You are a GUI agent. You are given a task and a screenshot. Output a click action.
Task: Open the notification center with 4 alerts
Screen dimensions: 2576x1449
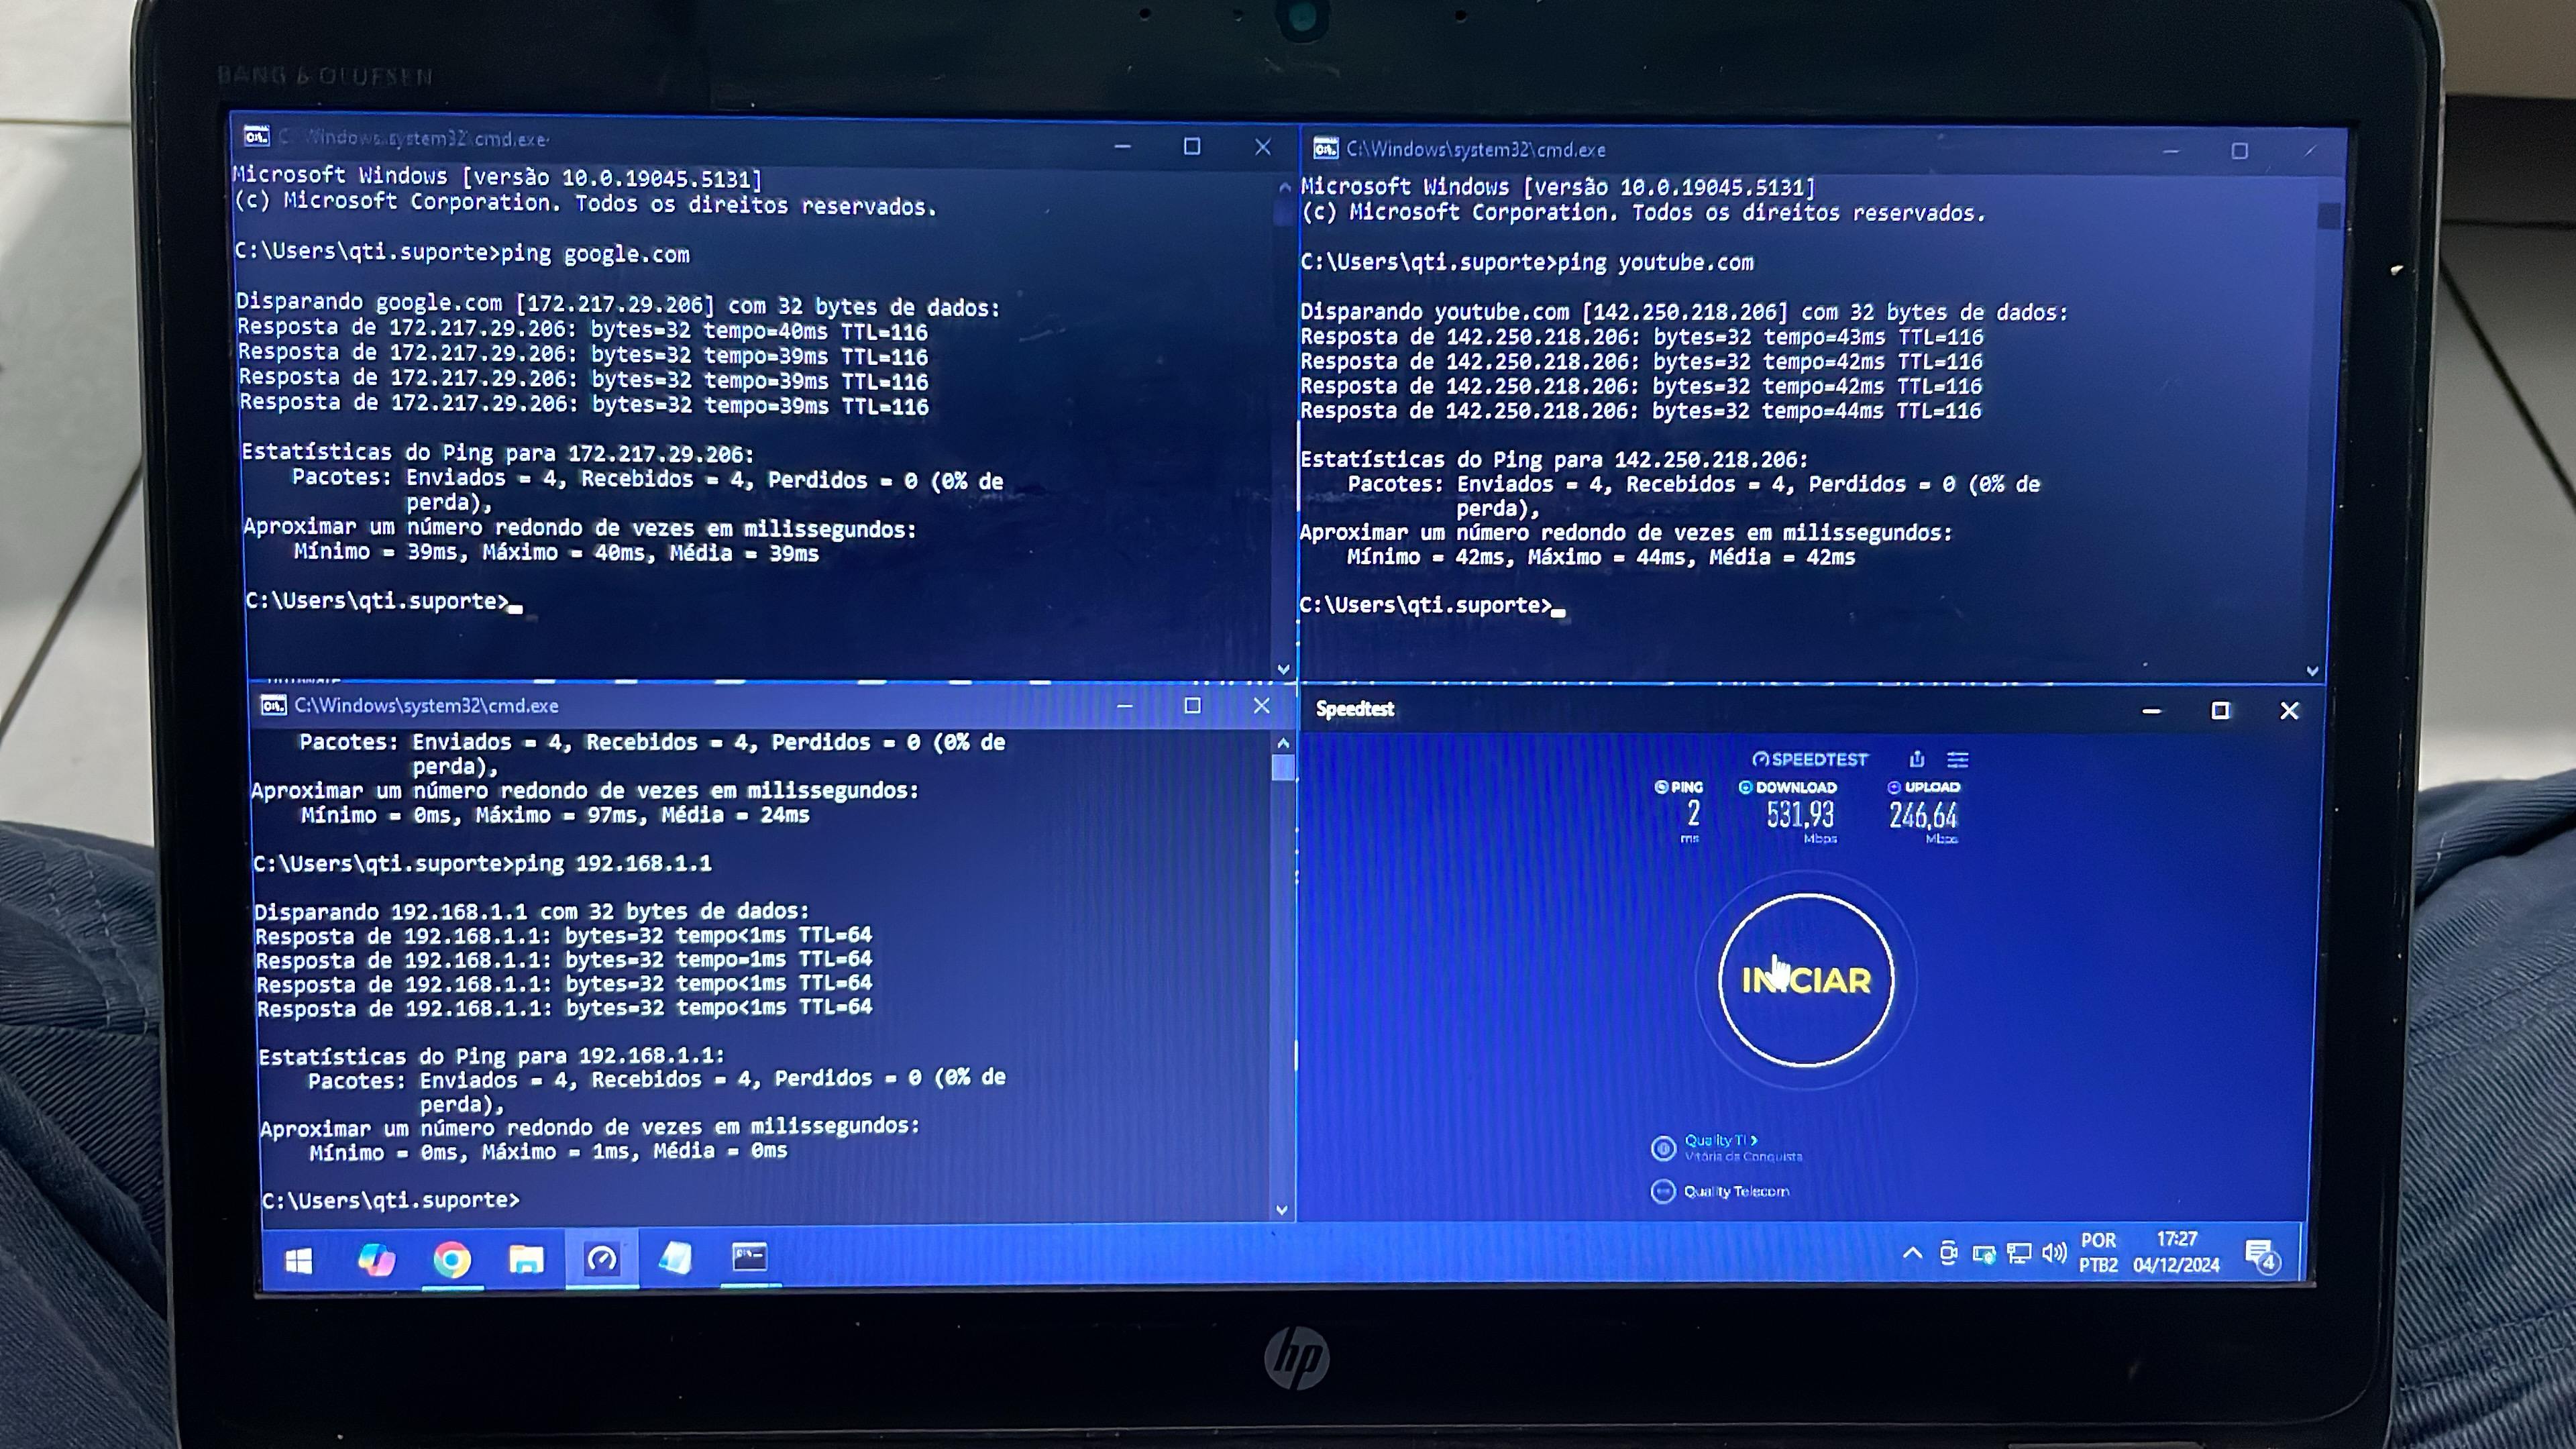(x=2262, y=1255)
